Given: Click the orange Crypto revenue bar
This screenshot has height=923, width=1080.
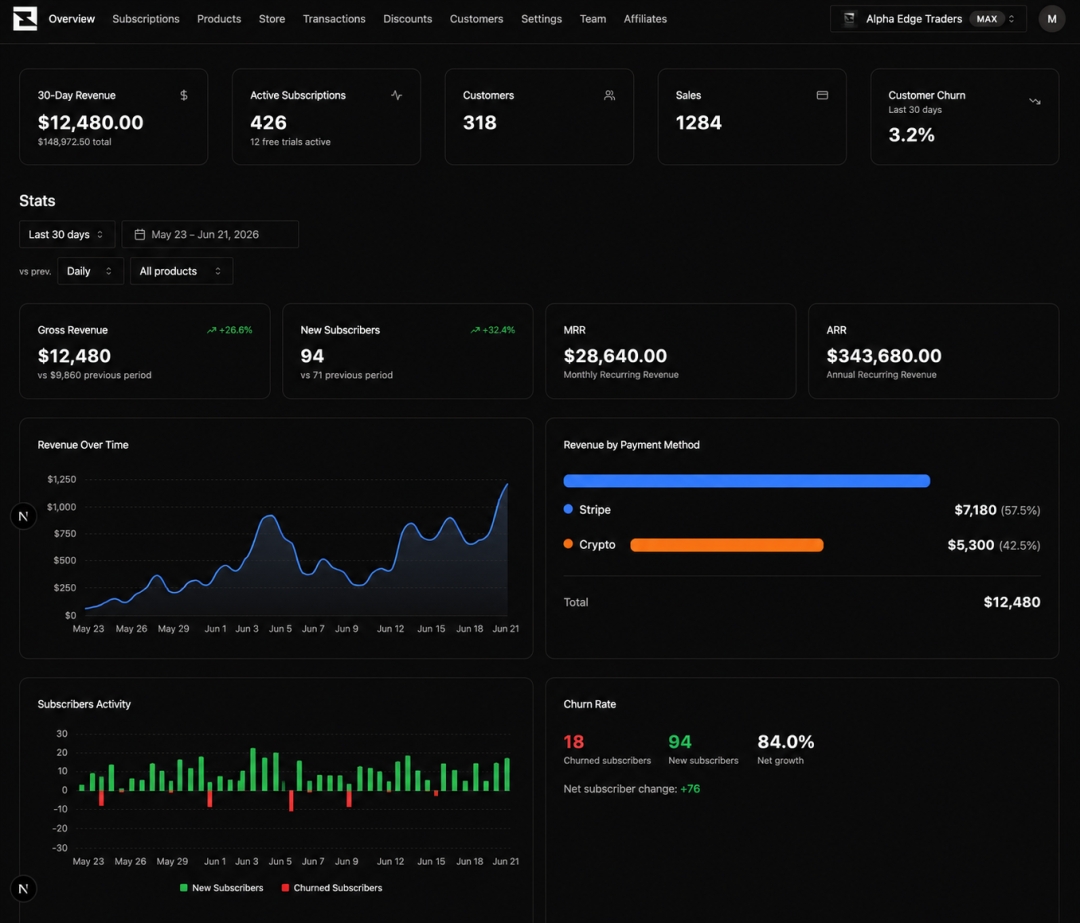Looking at the screenshot, I should 727,545.
